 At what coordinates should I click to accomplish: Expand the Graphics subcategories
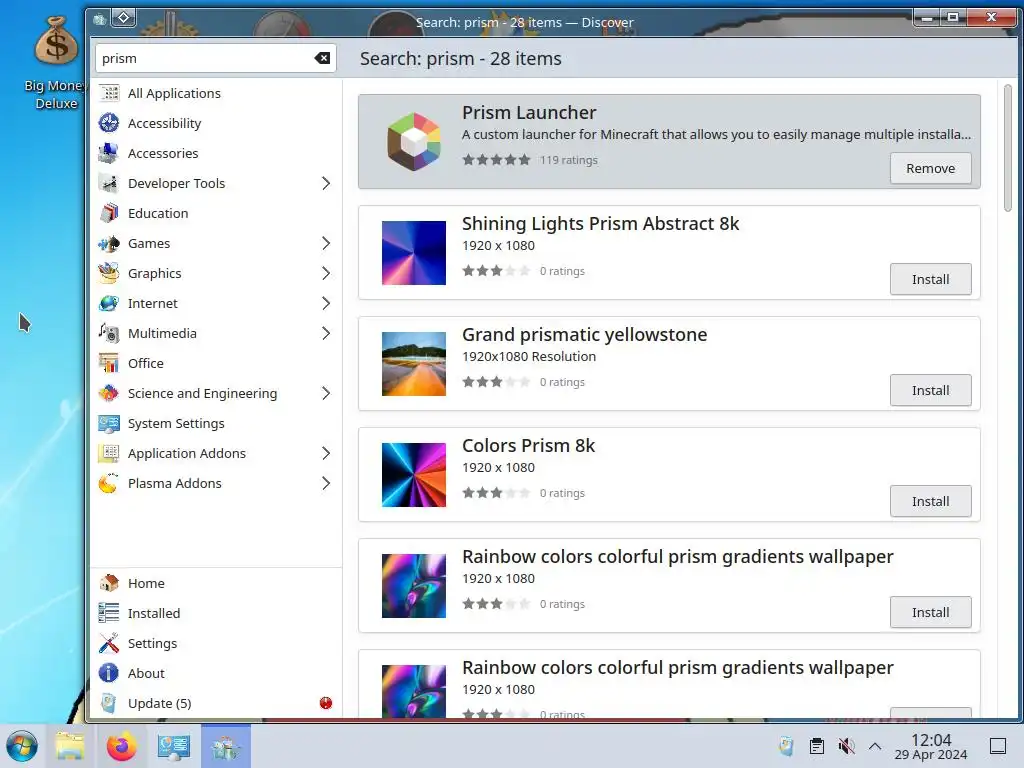pyautogui.click(x=326, y=273)
